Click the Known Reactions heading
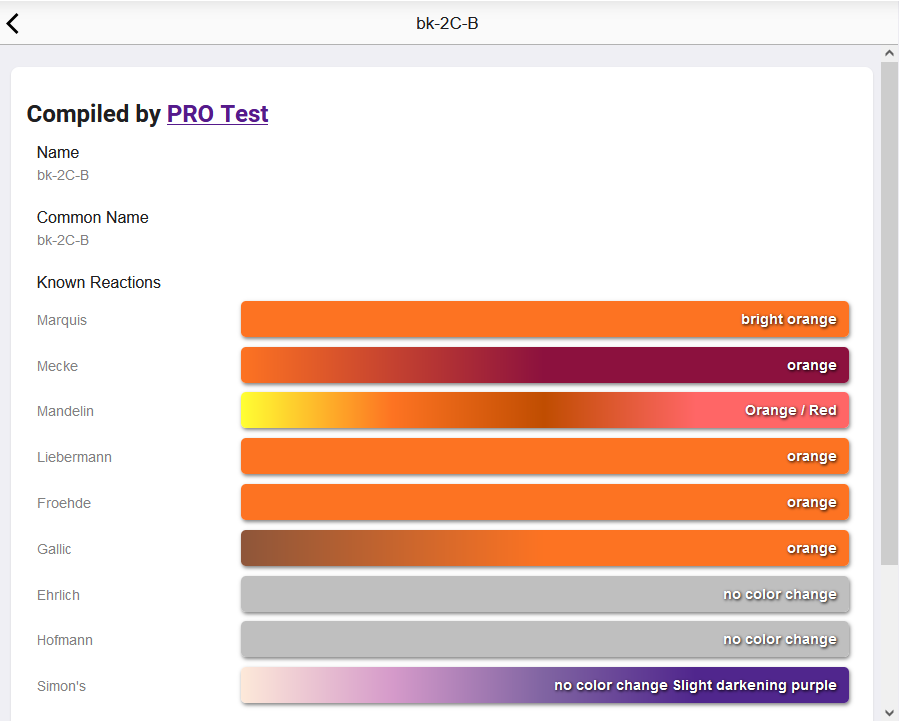This screenshot has height=721, width=899. coord(99,282)
